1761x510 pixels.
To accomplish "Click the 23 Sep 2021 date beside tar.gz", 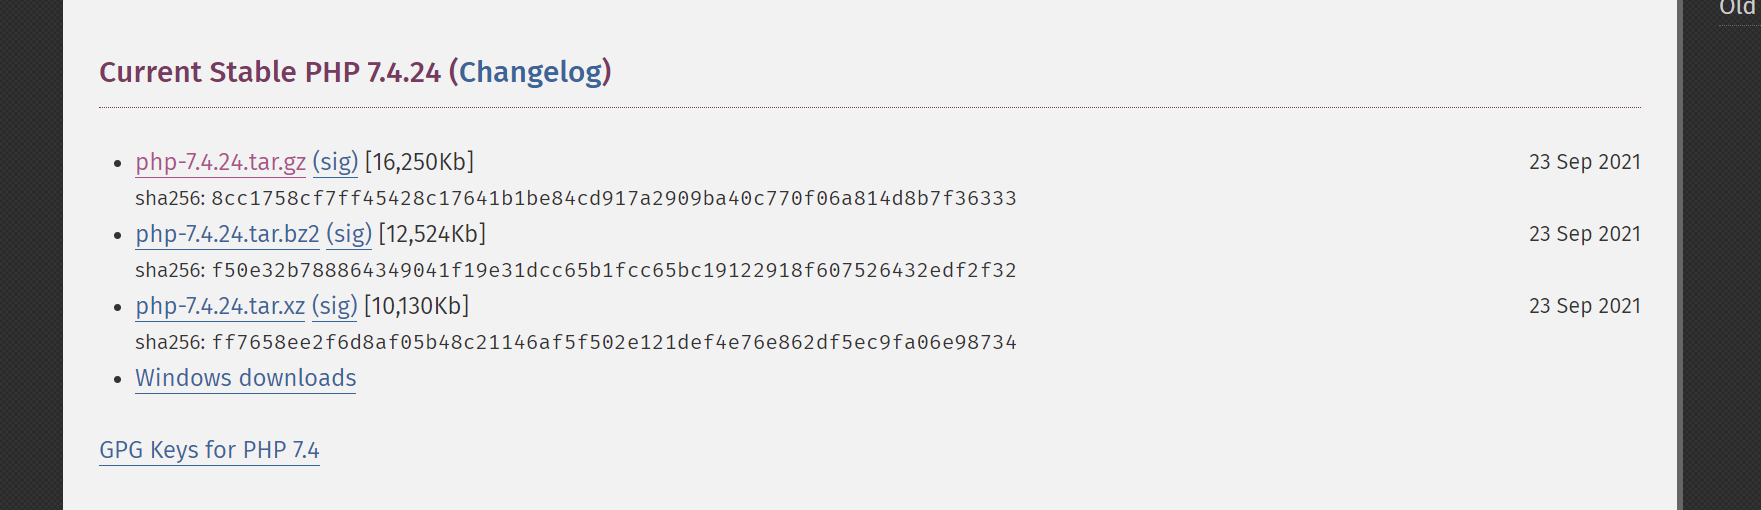I will tap(1585, 162).
